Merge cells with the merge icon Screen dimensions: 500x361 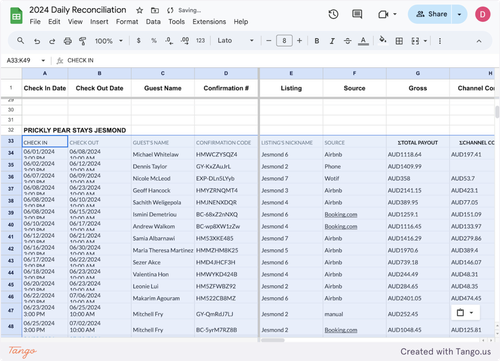pos(415,41)
